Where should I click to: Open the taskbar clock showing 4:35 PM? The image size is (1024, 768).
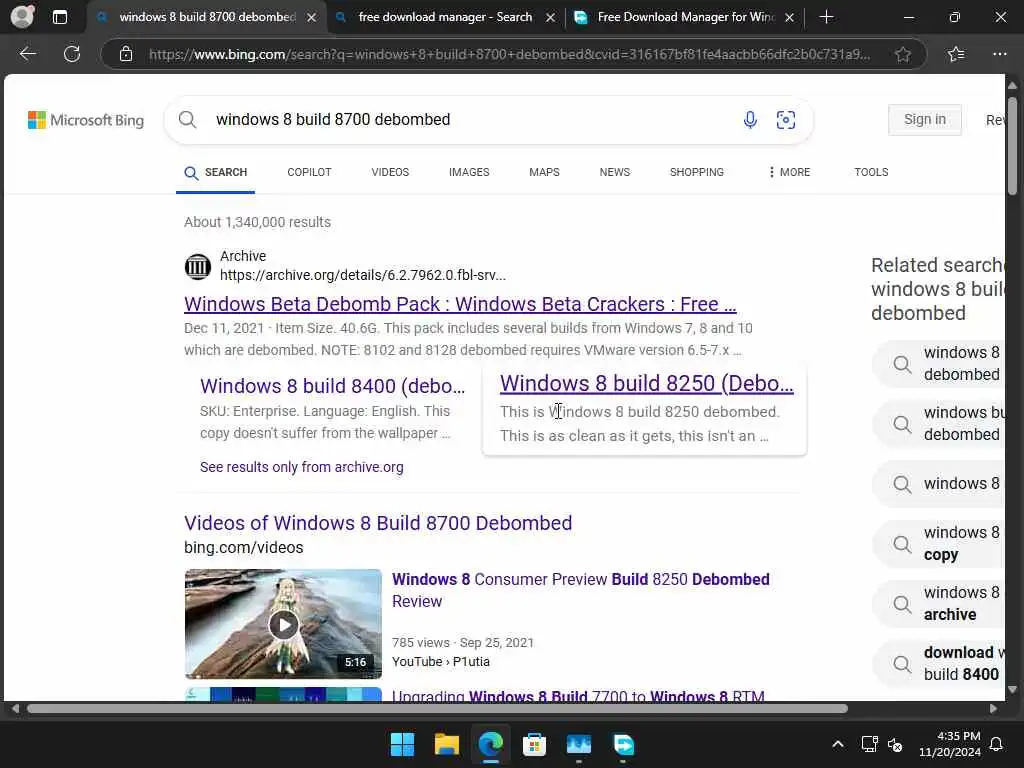950,744
